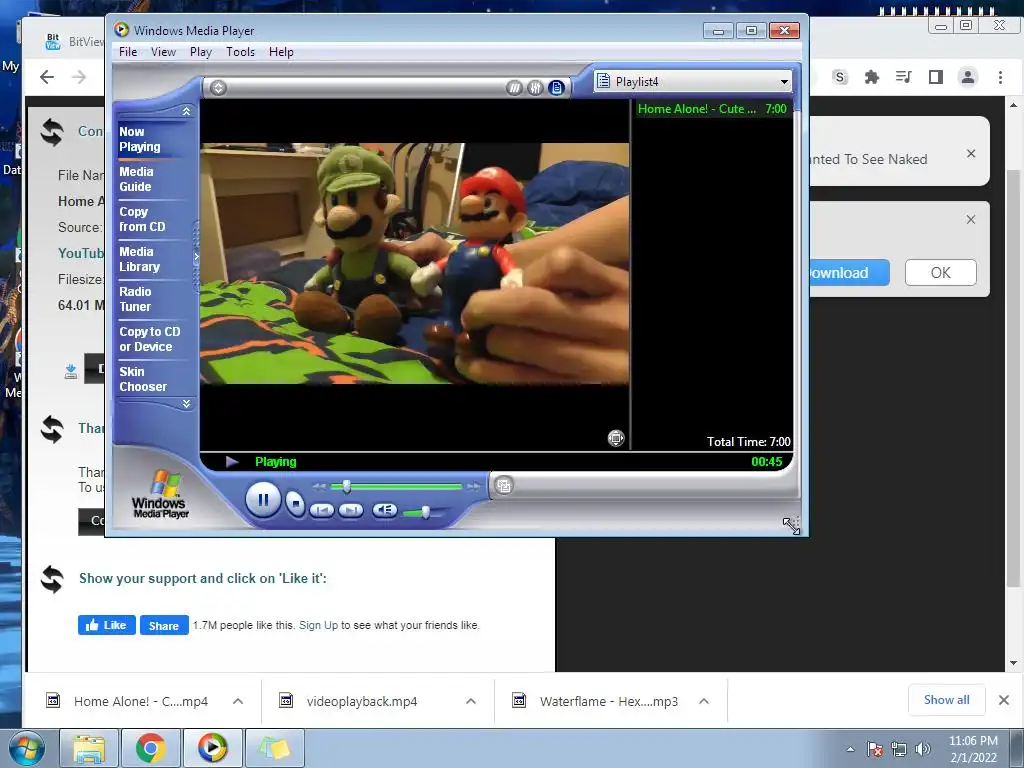This screenshot has height=768, width=1024.
Task: Dismiss the 'Wanted To See Naked' notification
Action: 970,153
